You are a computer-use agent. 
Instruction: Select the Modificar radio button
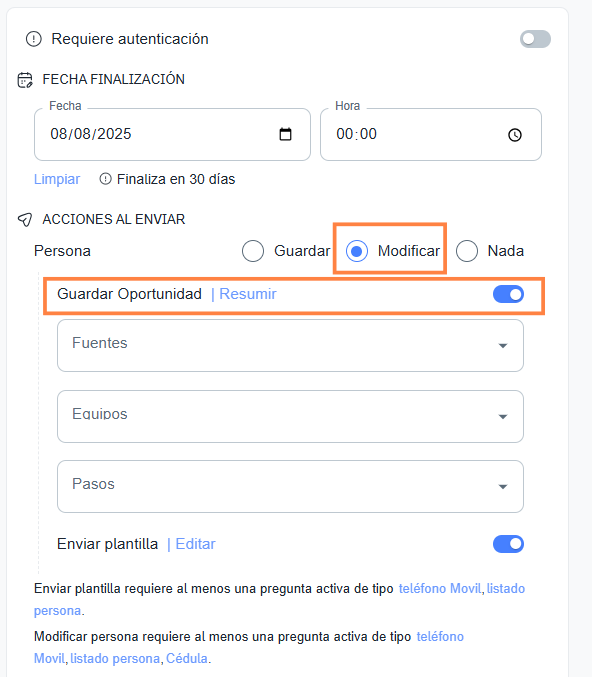point(357,251)
